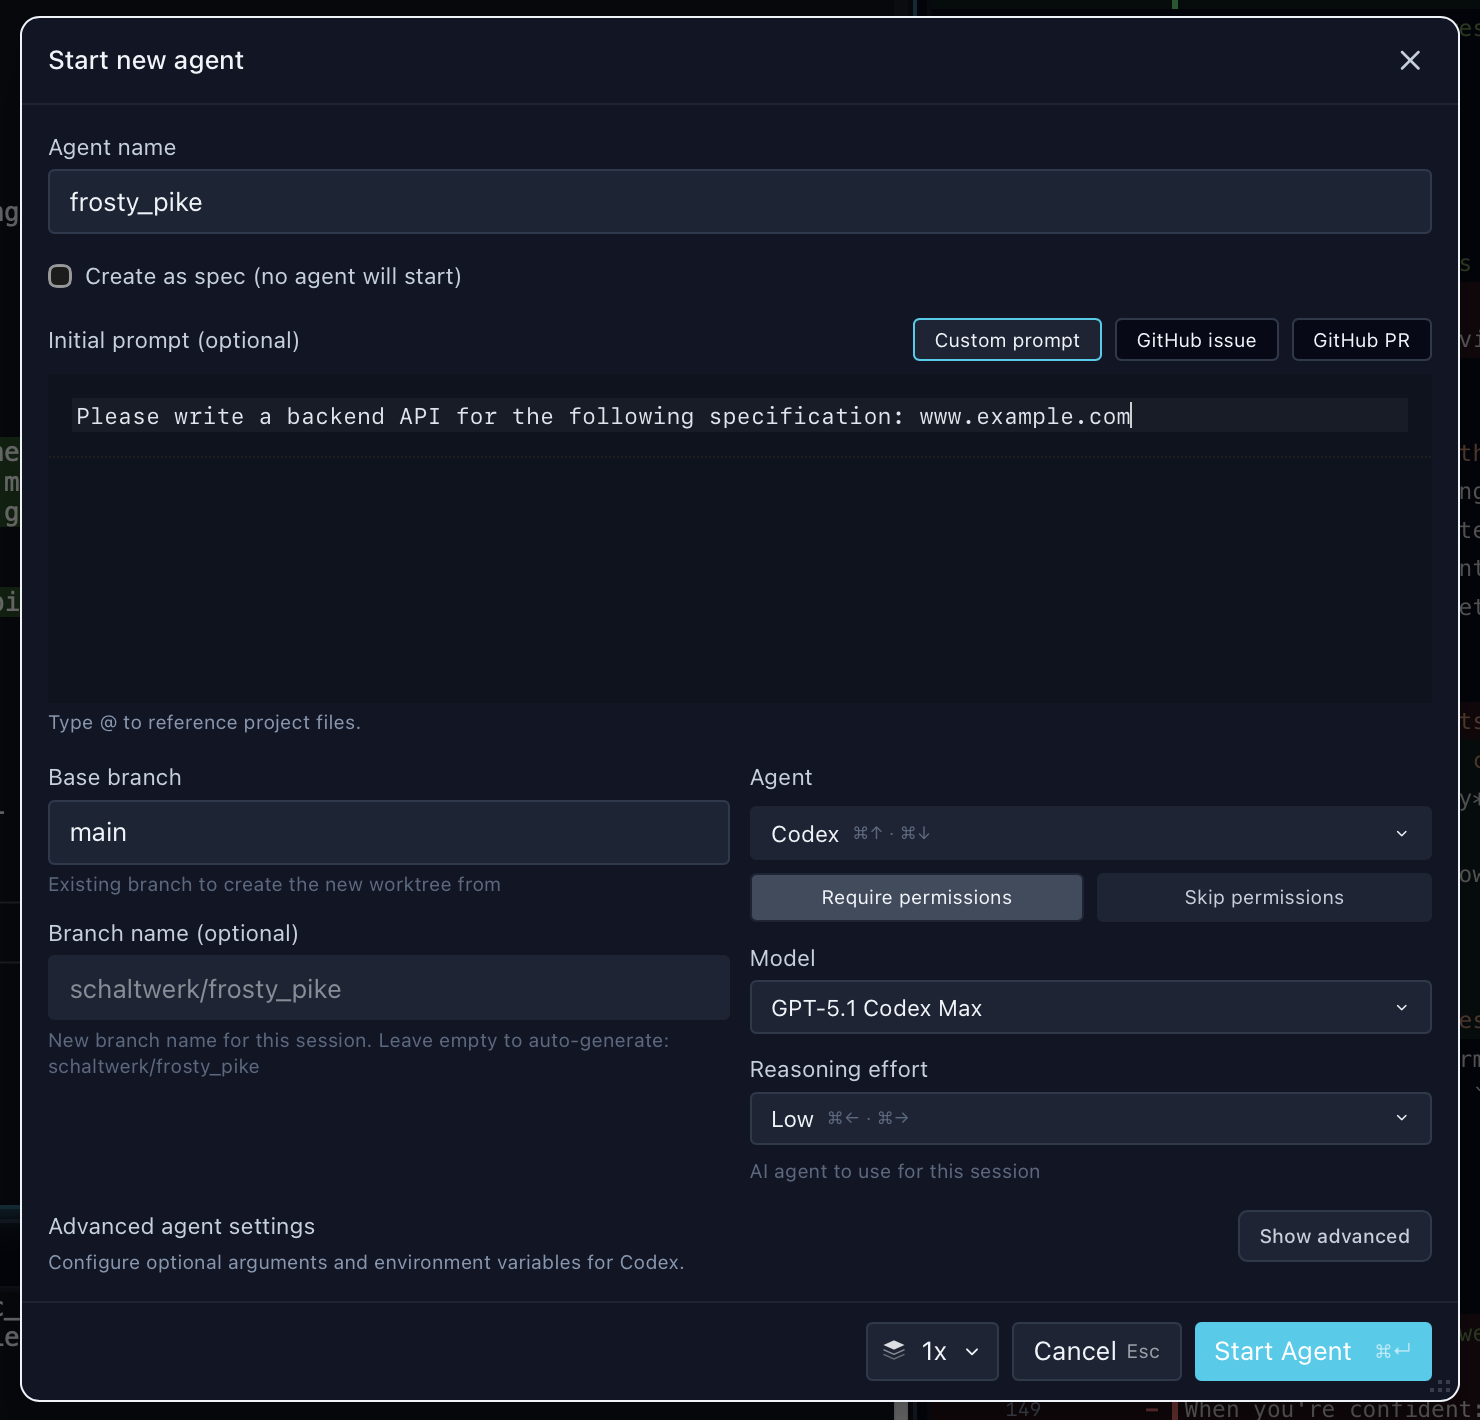Click the chevron on the Agent selector
1480x1420 pixels.
[x=1401, y=833]
